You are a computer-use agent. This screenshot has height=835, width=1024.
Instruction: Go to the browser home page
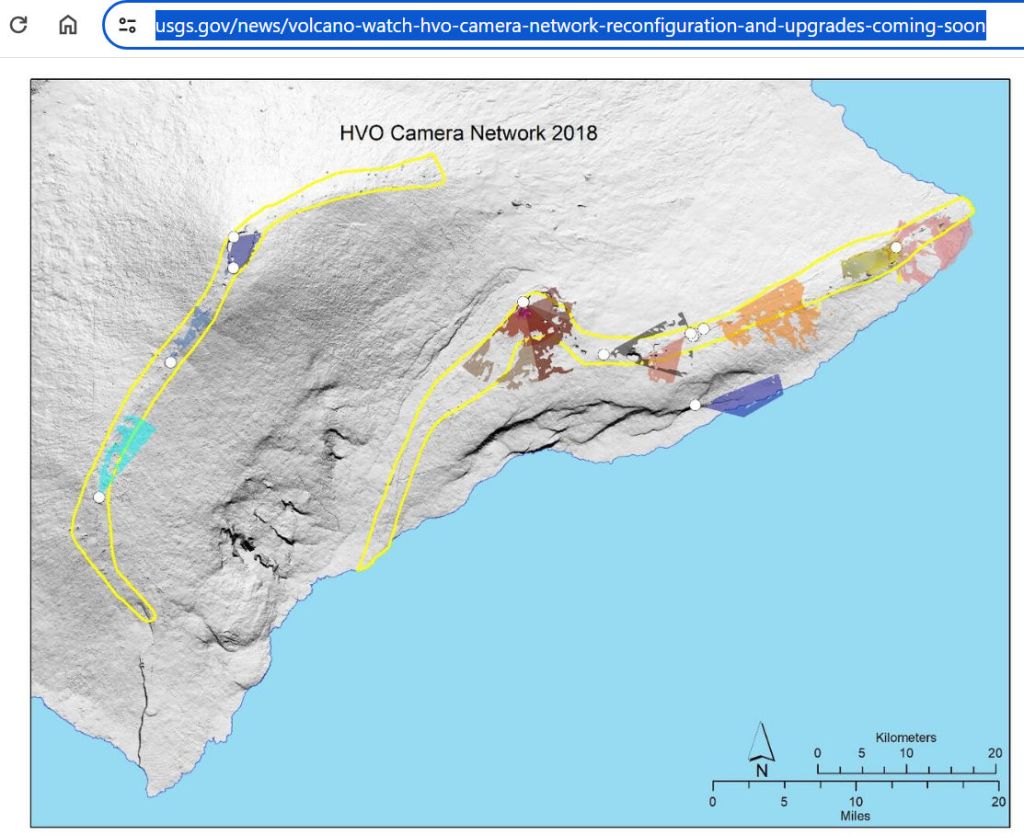(68, 25)
